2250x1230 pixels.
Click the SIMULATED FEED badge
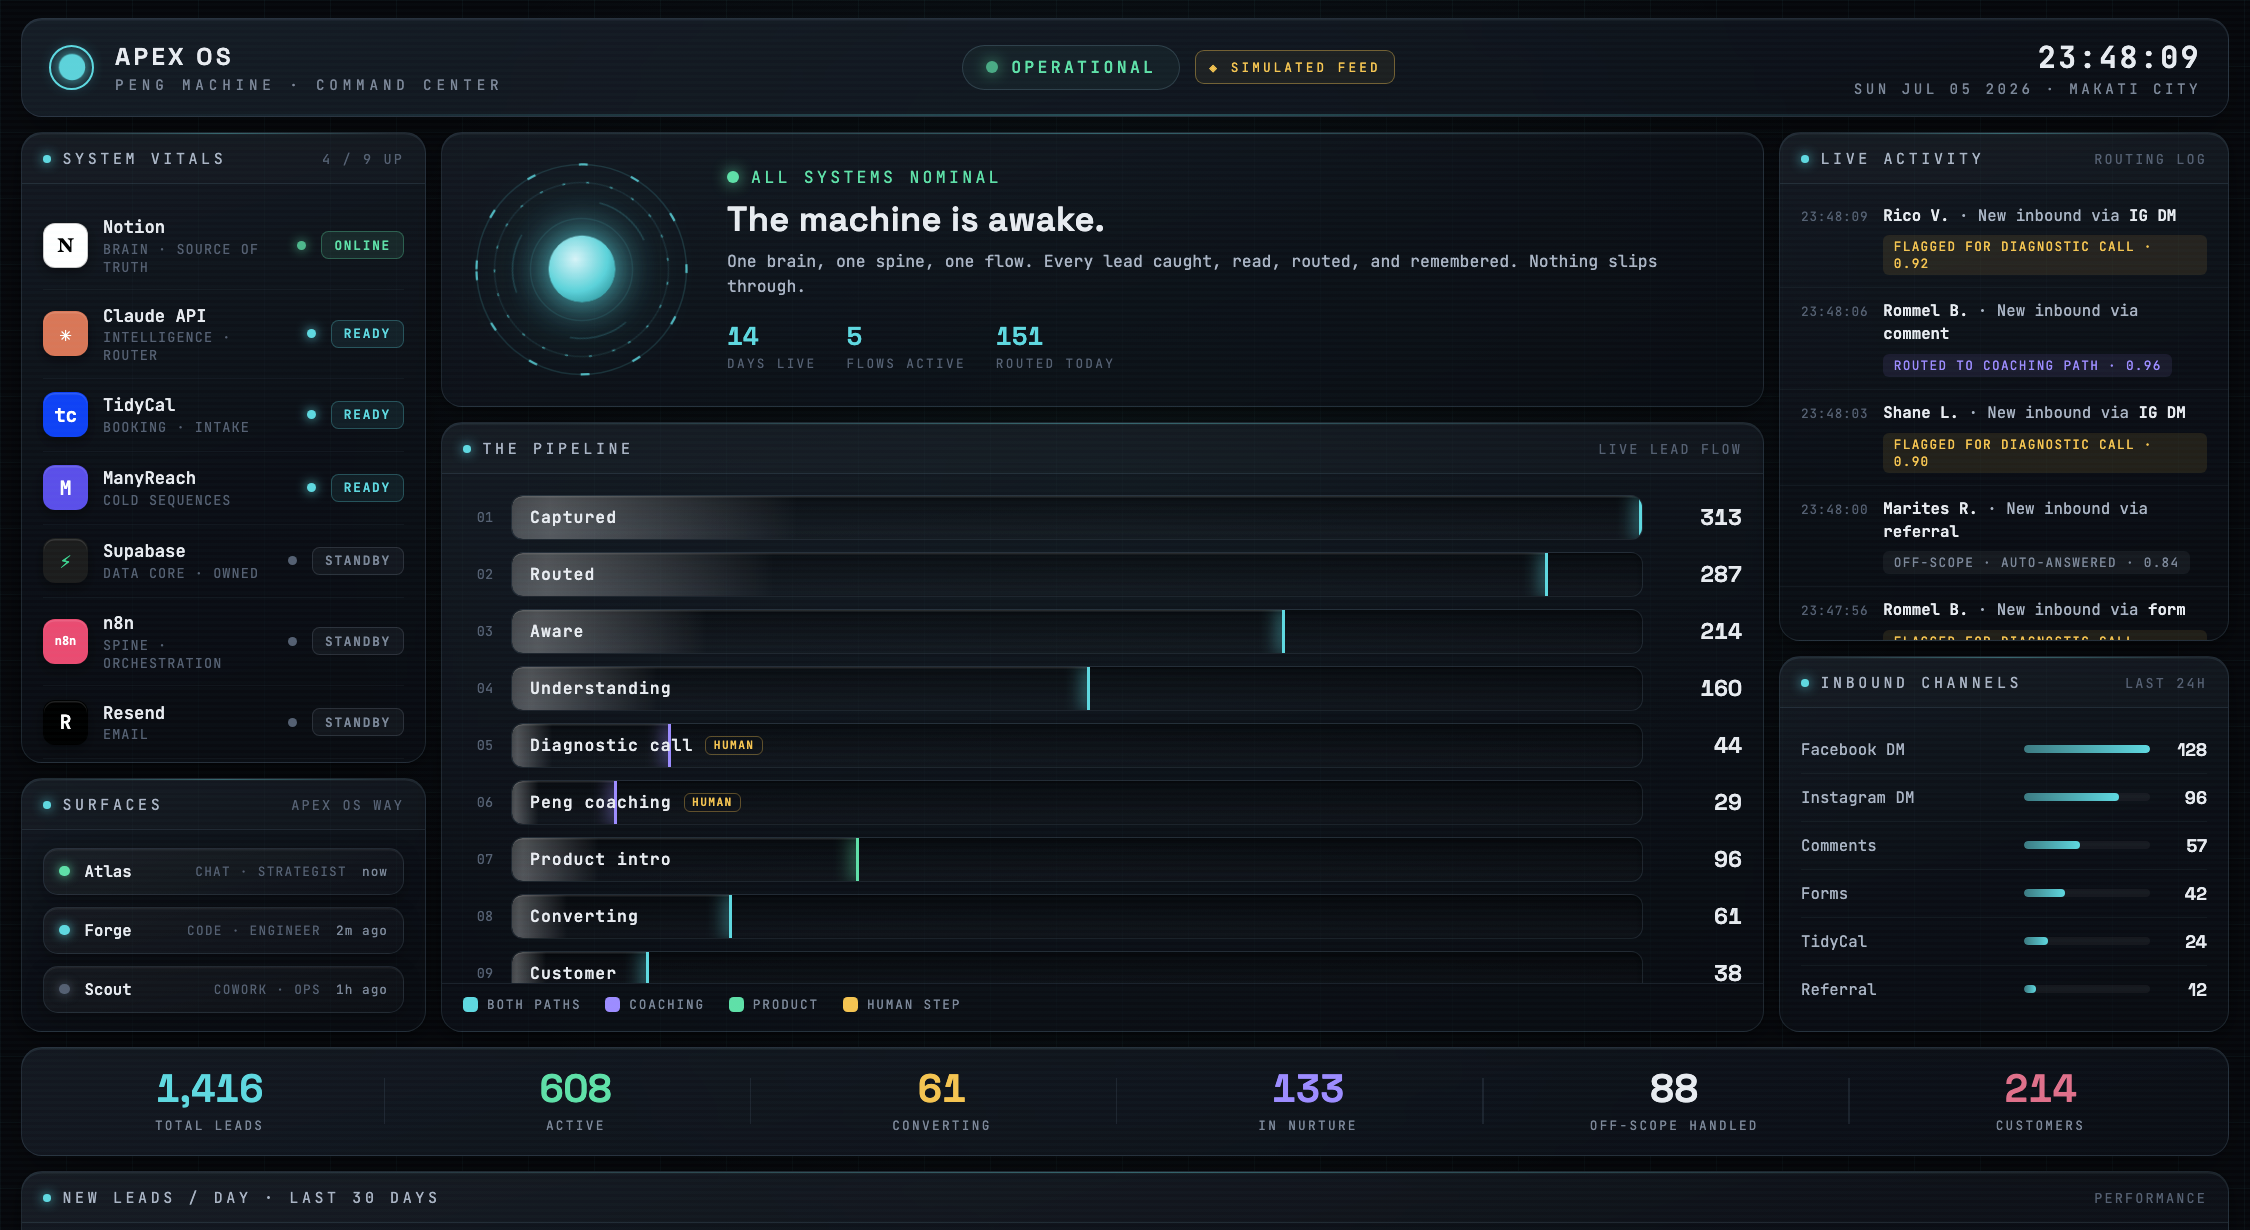tap(1294, 67)
